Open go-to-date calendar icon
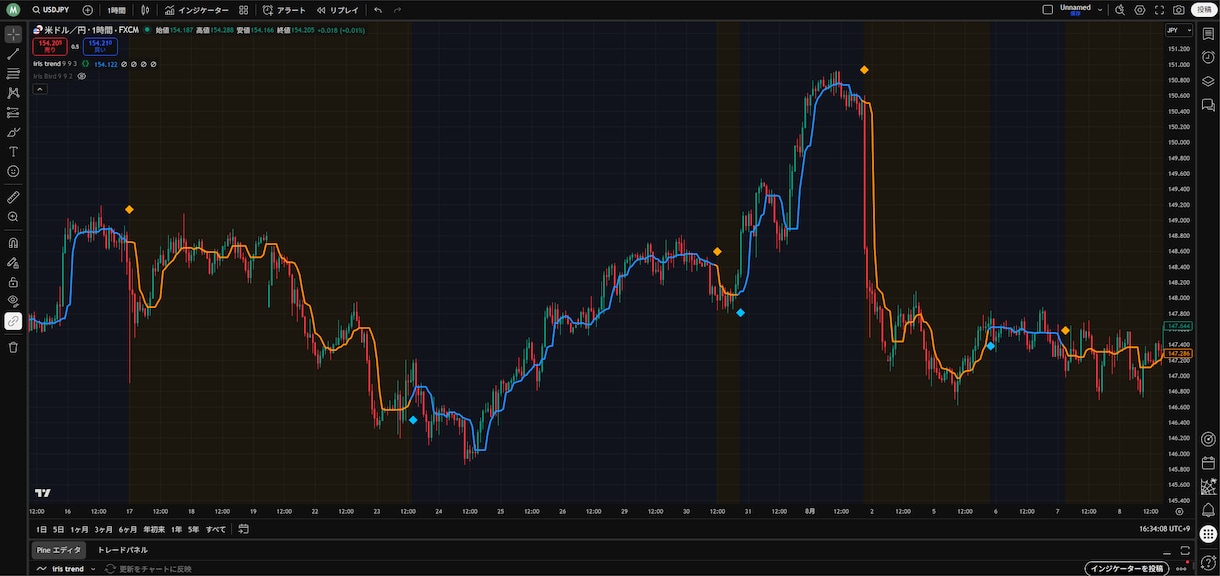This screenshot has width=1220, height=576. click(x=243, y=529)
